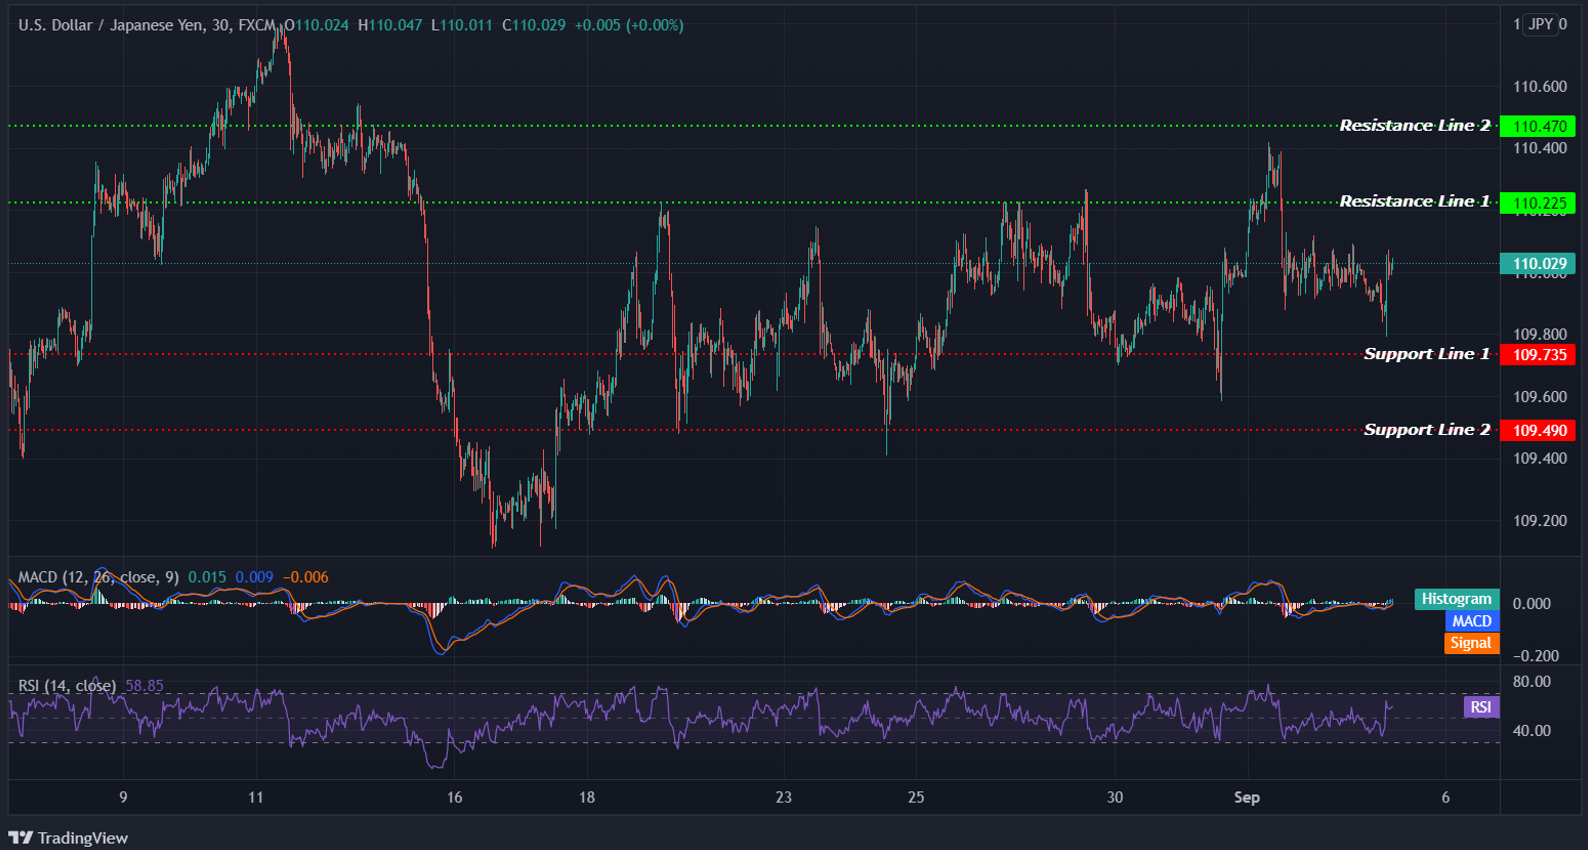This screenshot has width=1588, height=850.
Task: Click the -0.200 MACD axis label
Action: click(x=1535, y=656)
